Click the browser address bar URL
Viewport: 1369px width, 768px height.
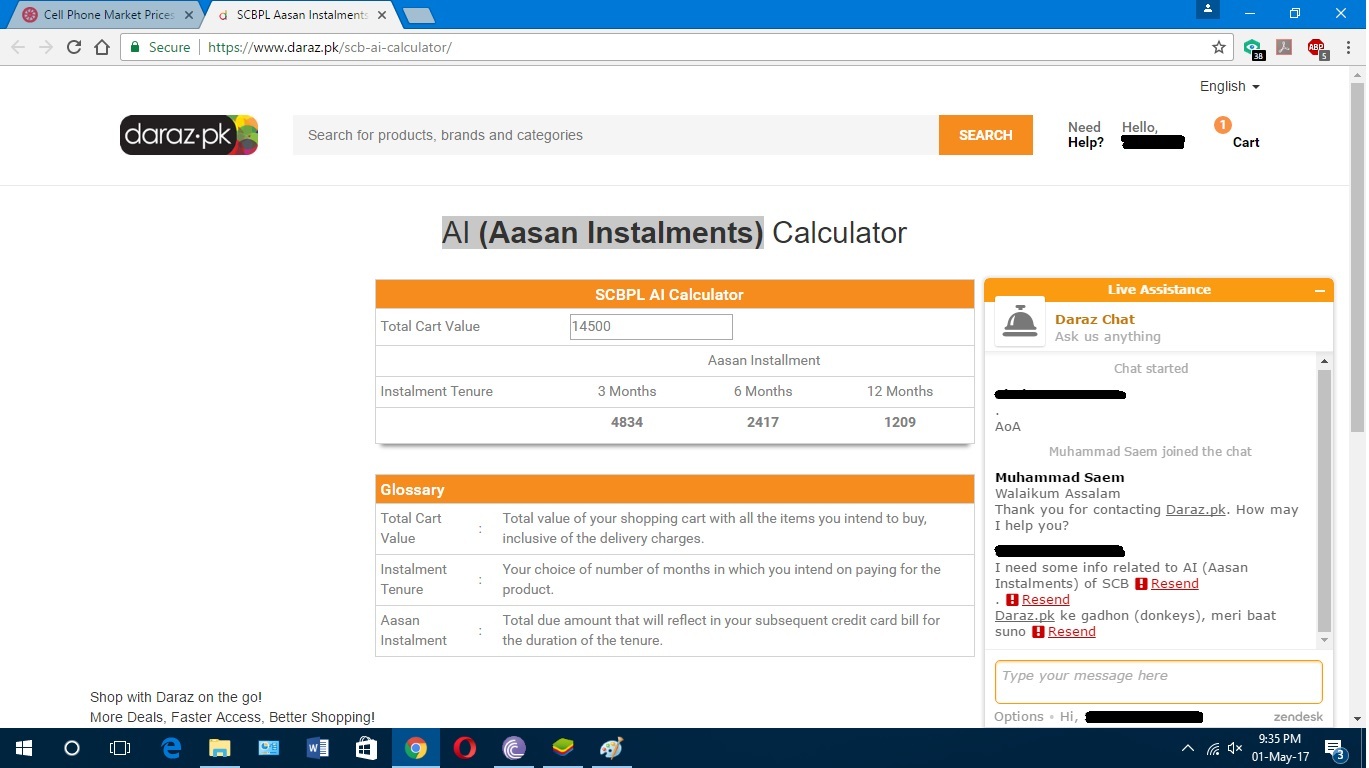330,47
